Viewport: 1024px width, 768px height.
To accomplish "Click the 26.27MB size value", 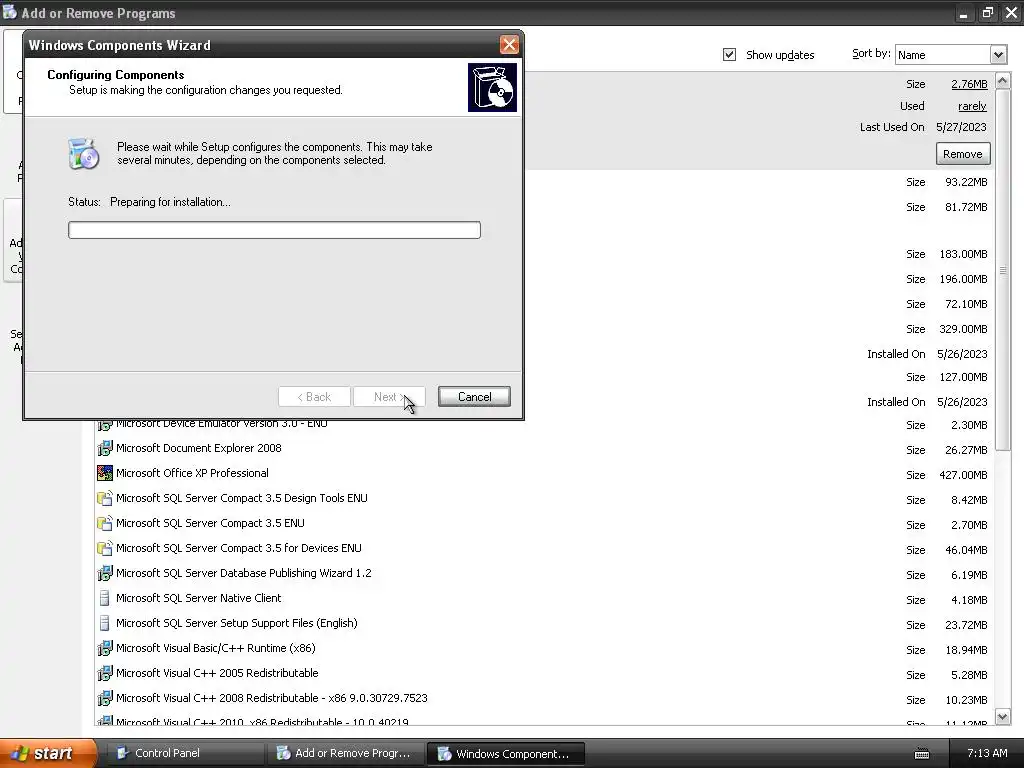I will click(x=966, y=450).
